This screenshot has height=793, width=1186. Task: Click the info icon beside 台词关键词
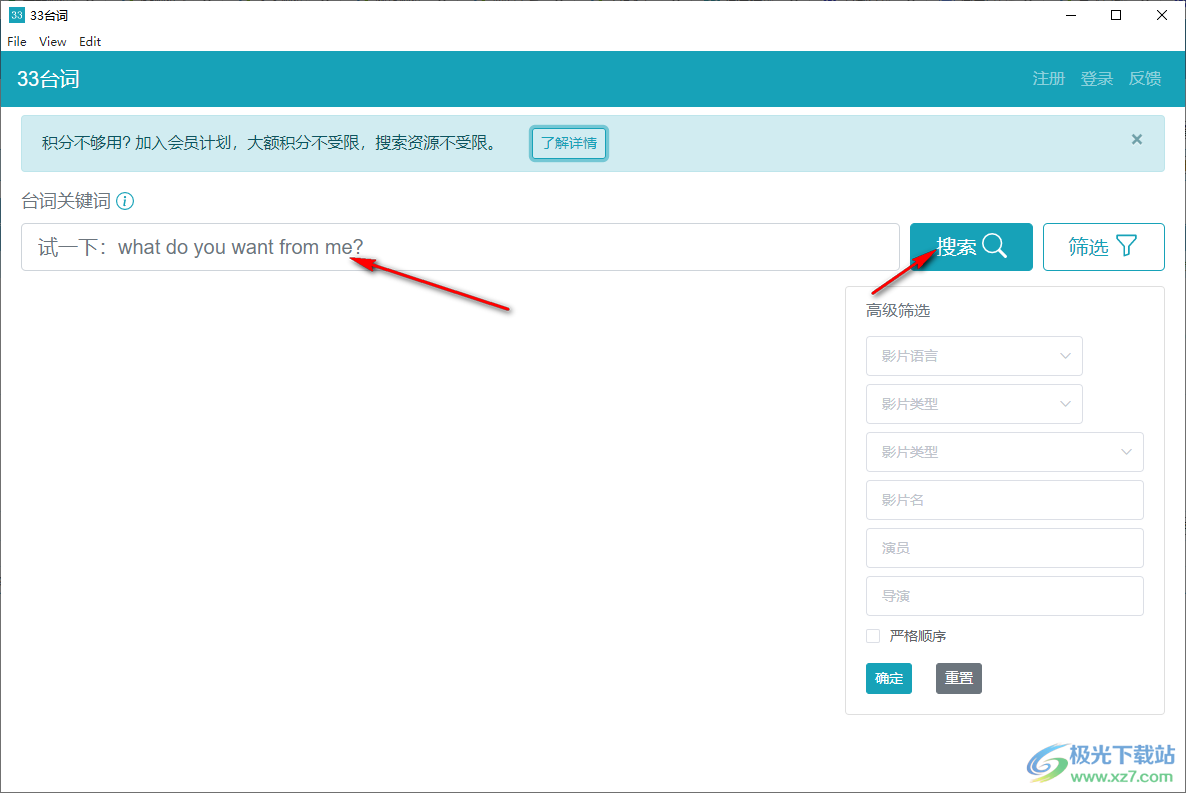125,201
